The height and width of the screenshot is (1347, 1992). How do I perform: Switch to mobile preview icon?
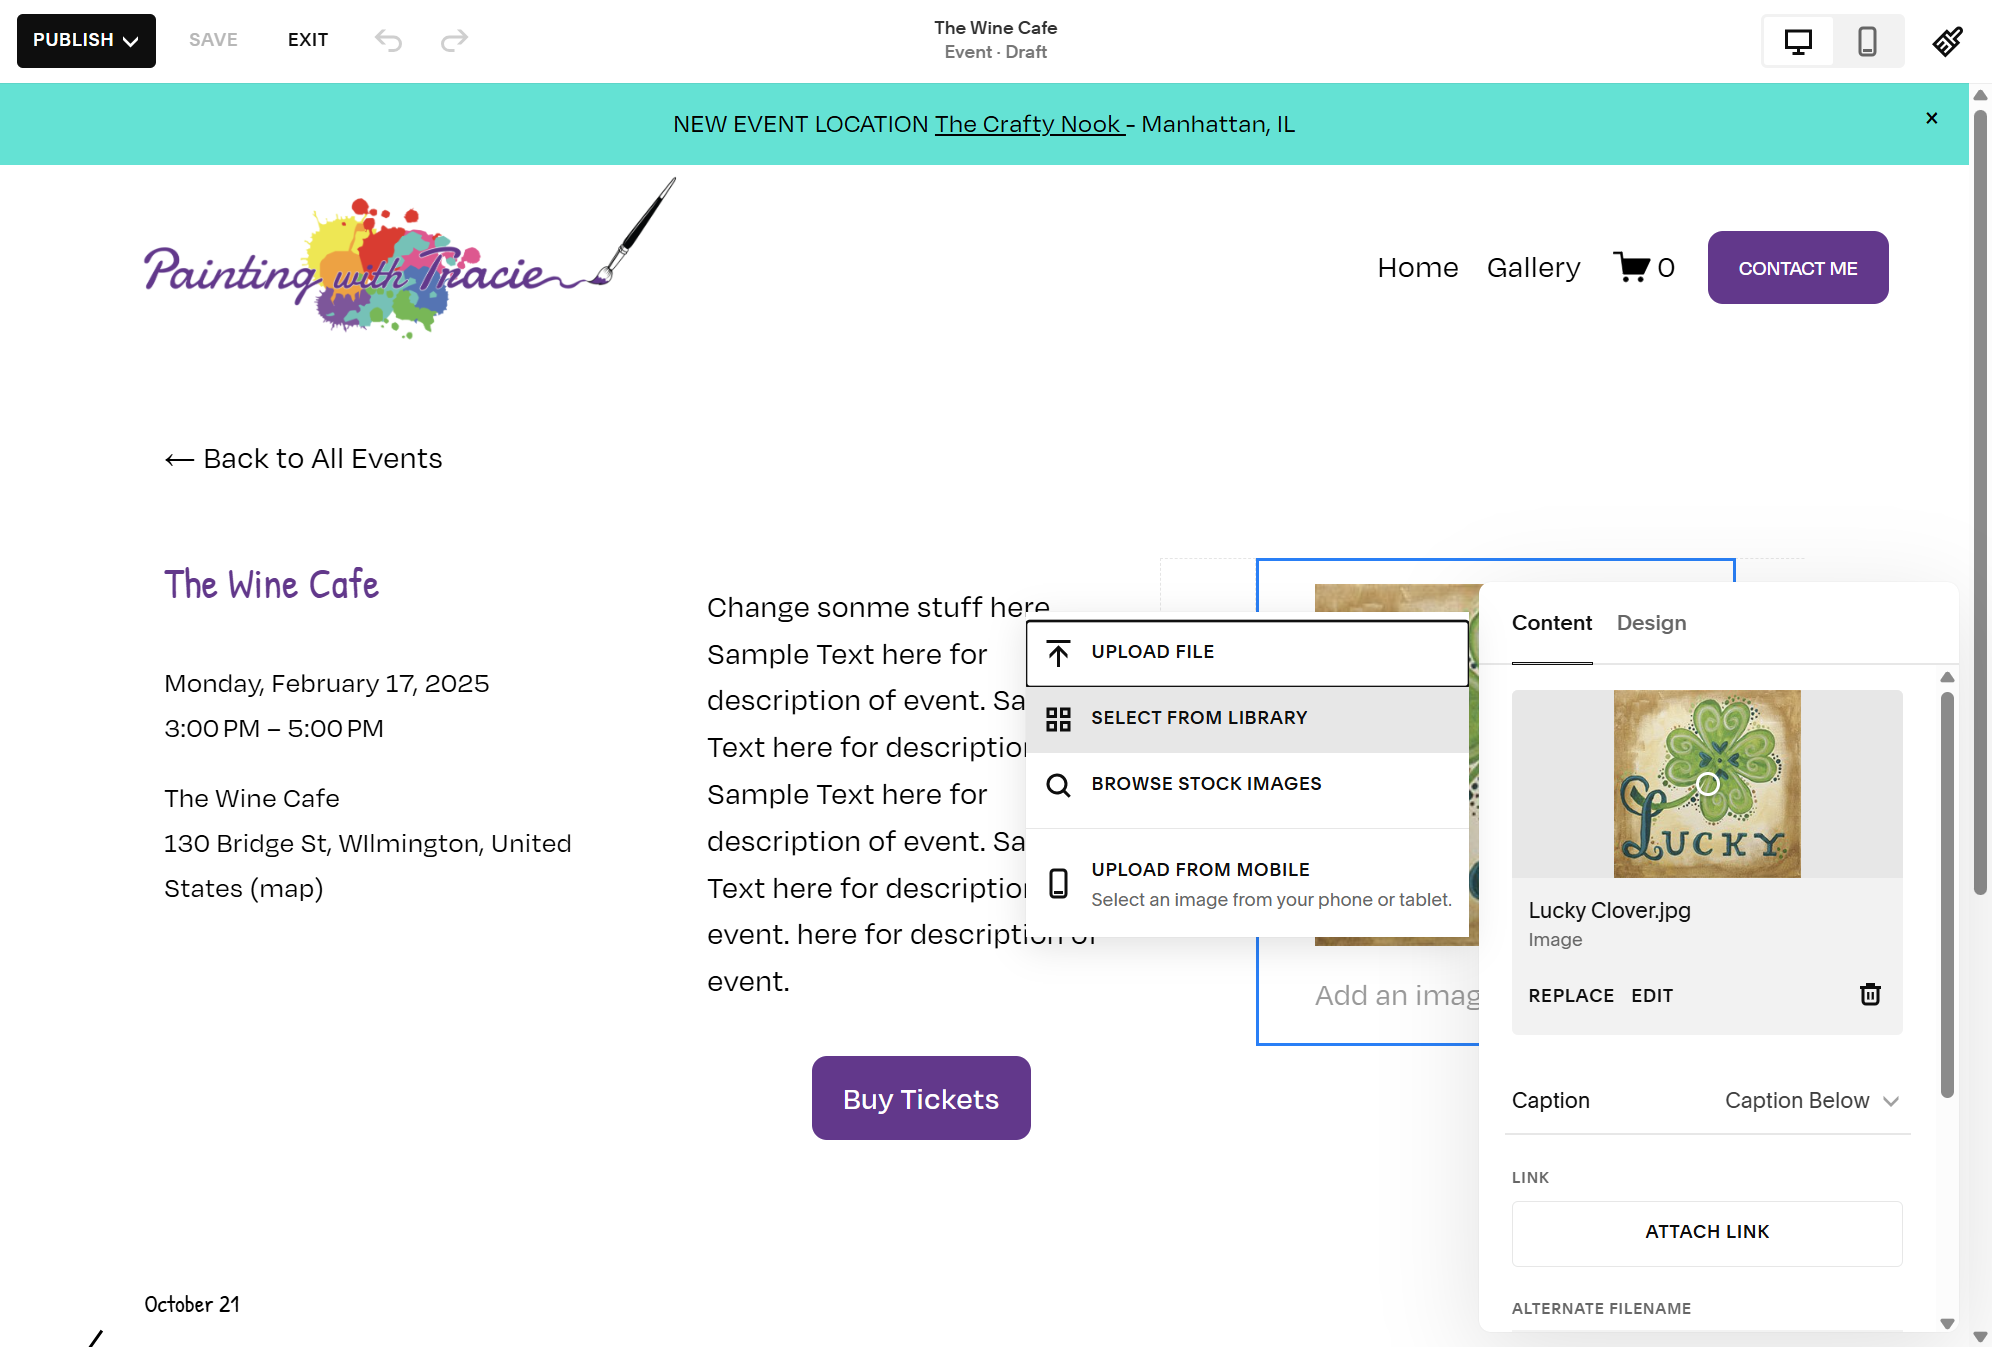pos(1867,41)
